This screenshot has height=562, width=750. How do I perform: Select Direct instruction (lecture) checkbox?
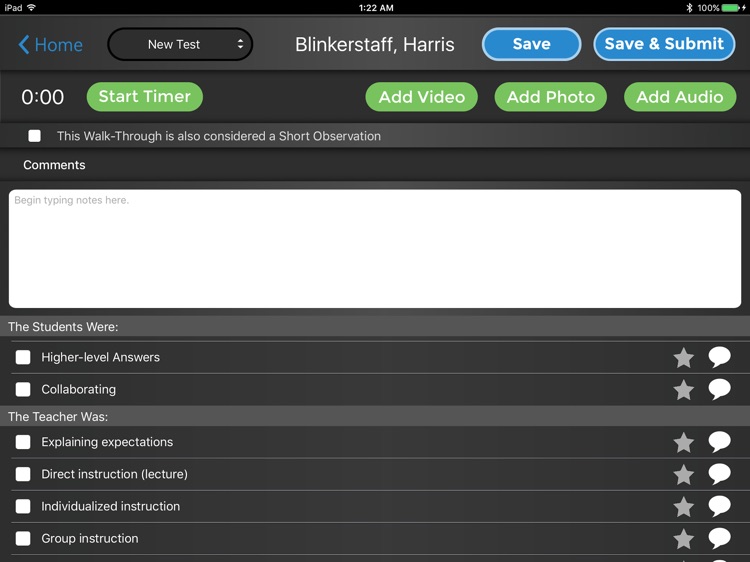coord(23,474)
